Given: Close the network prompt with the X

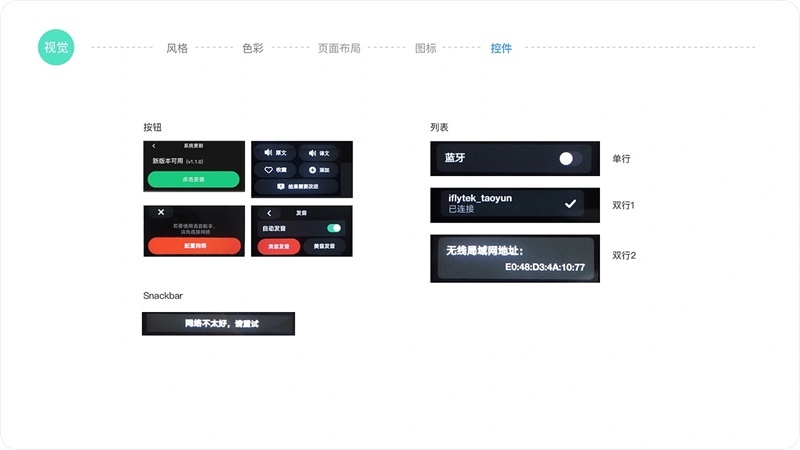Looking at the screenshot, I should pos(161,212).
